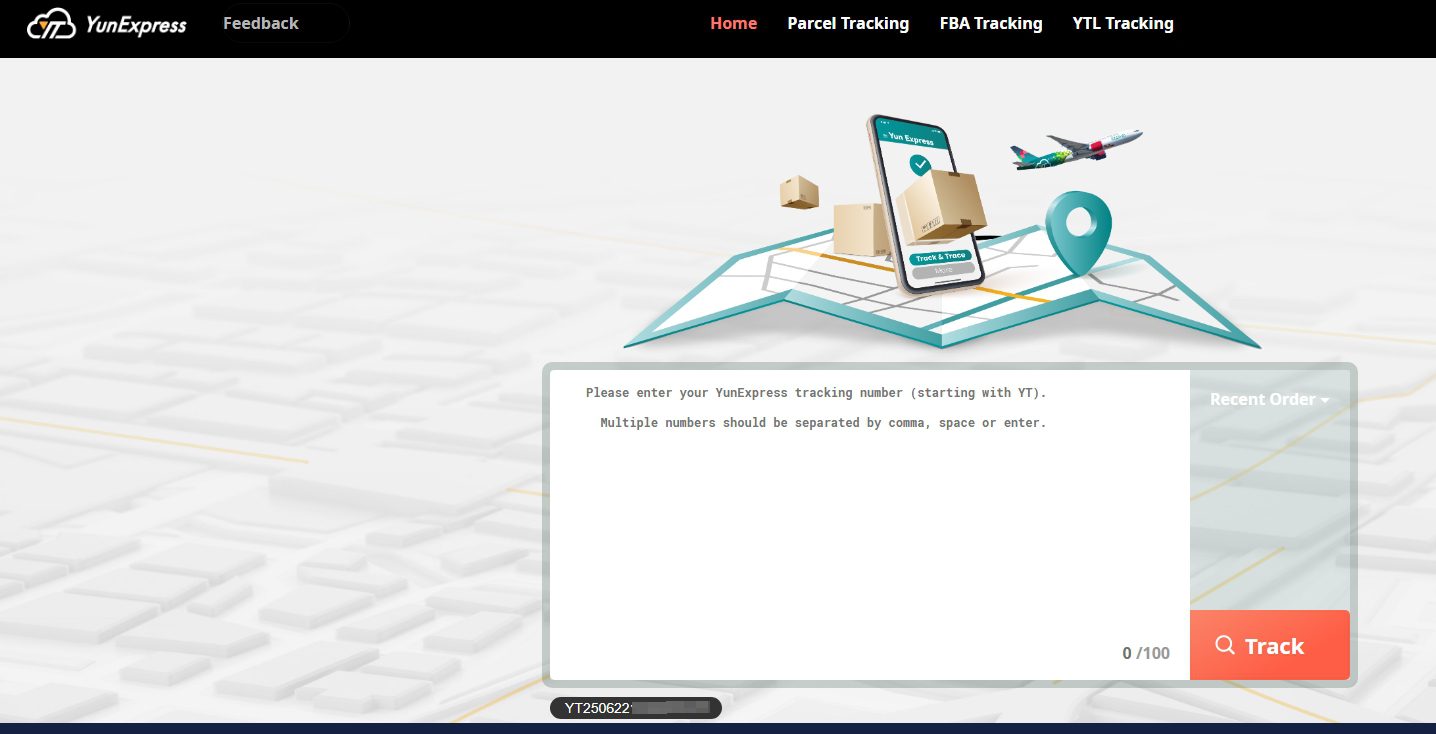1436x734 pixels.
Task: Click the airplane illustration
Action: [1075, 149]
